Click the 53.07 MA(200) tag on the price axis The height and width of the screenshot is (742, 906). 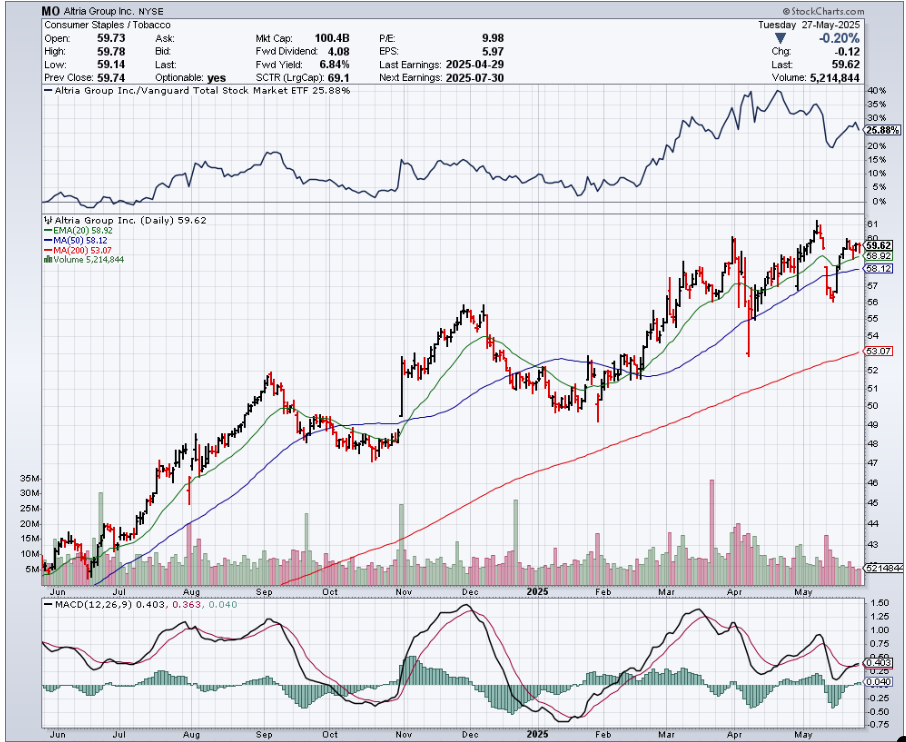tap(879, 351)
